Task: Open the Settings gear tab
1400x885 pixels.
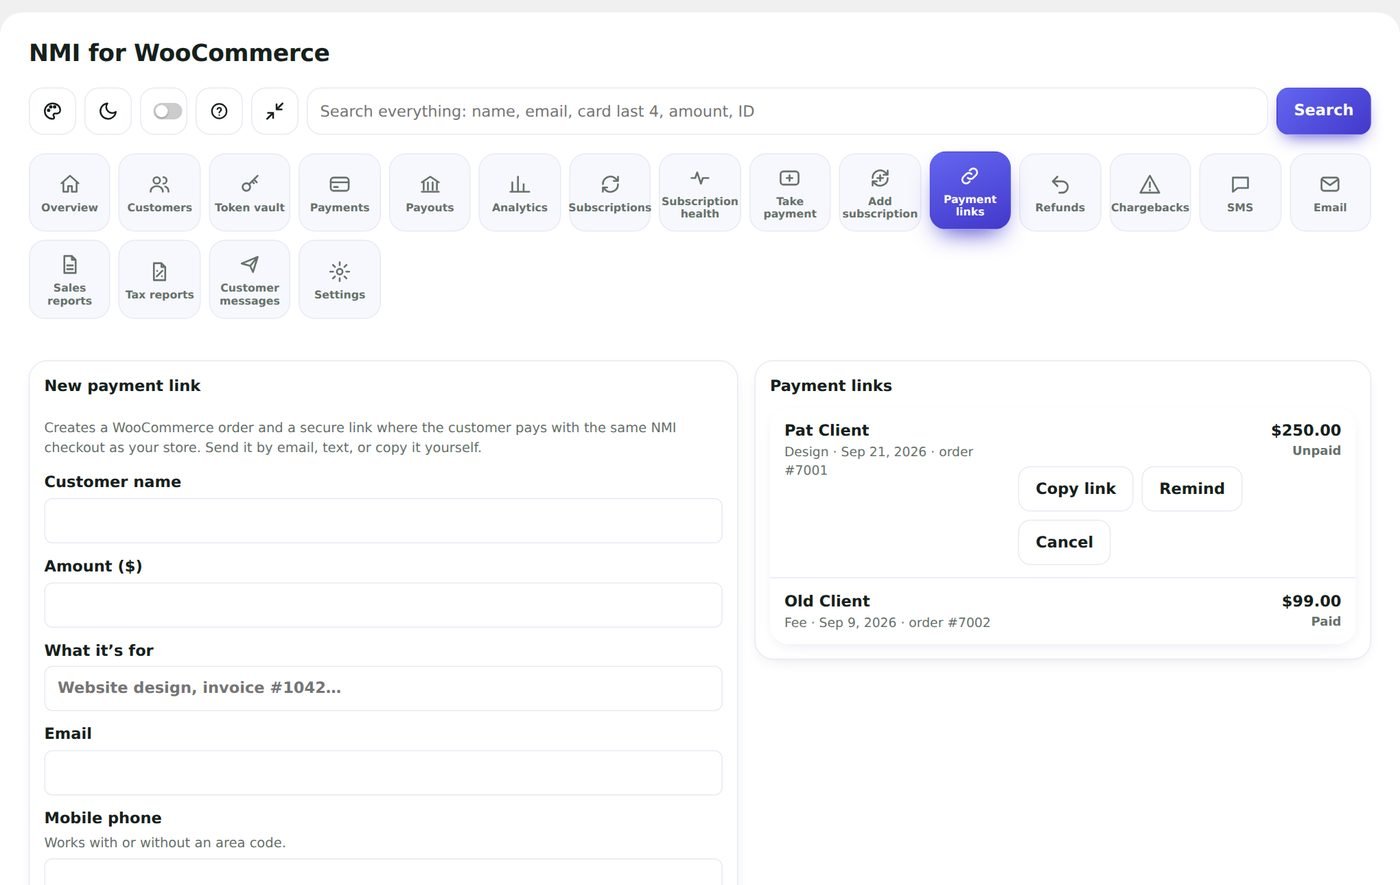Action: tap(340, 279)
